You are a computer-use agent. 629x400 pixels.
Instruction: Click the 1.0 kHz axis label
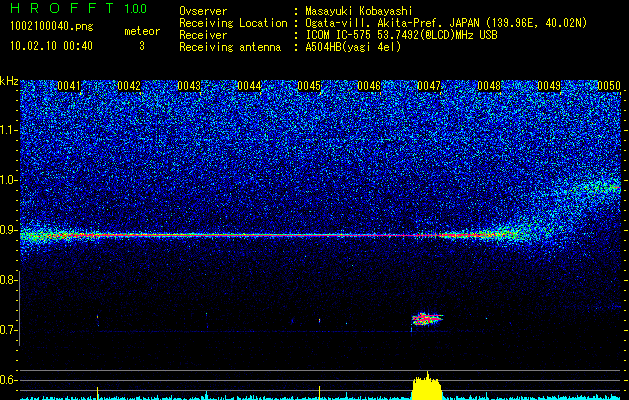point(8,180)
